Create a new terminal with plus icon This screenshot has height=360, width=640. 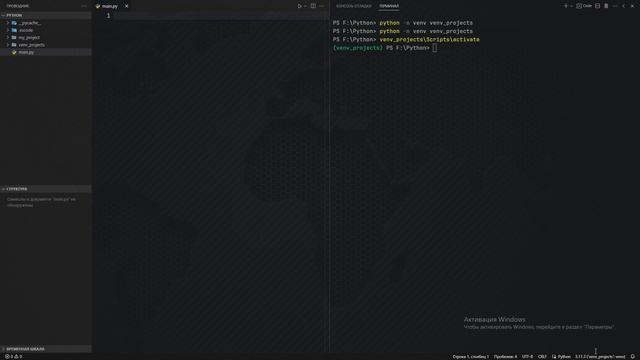coord(566,6)
